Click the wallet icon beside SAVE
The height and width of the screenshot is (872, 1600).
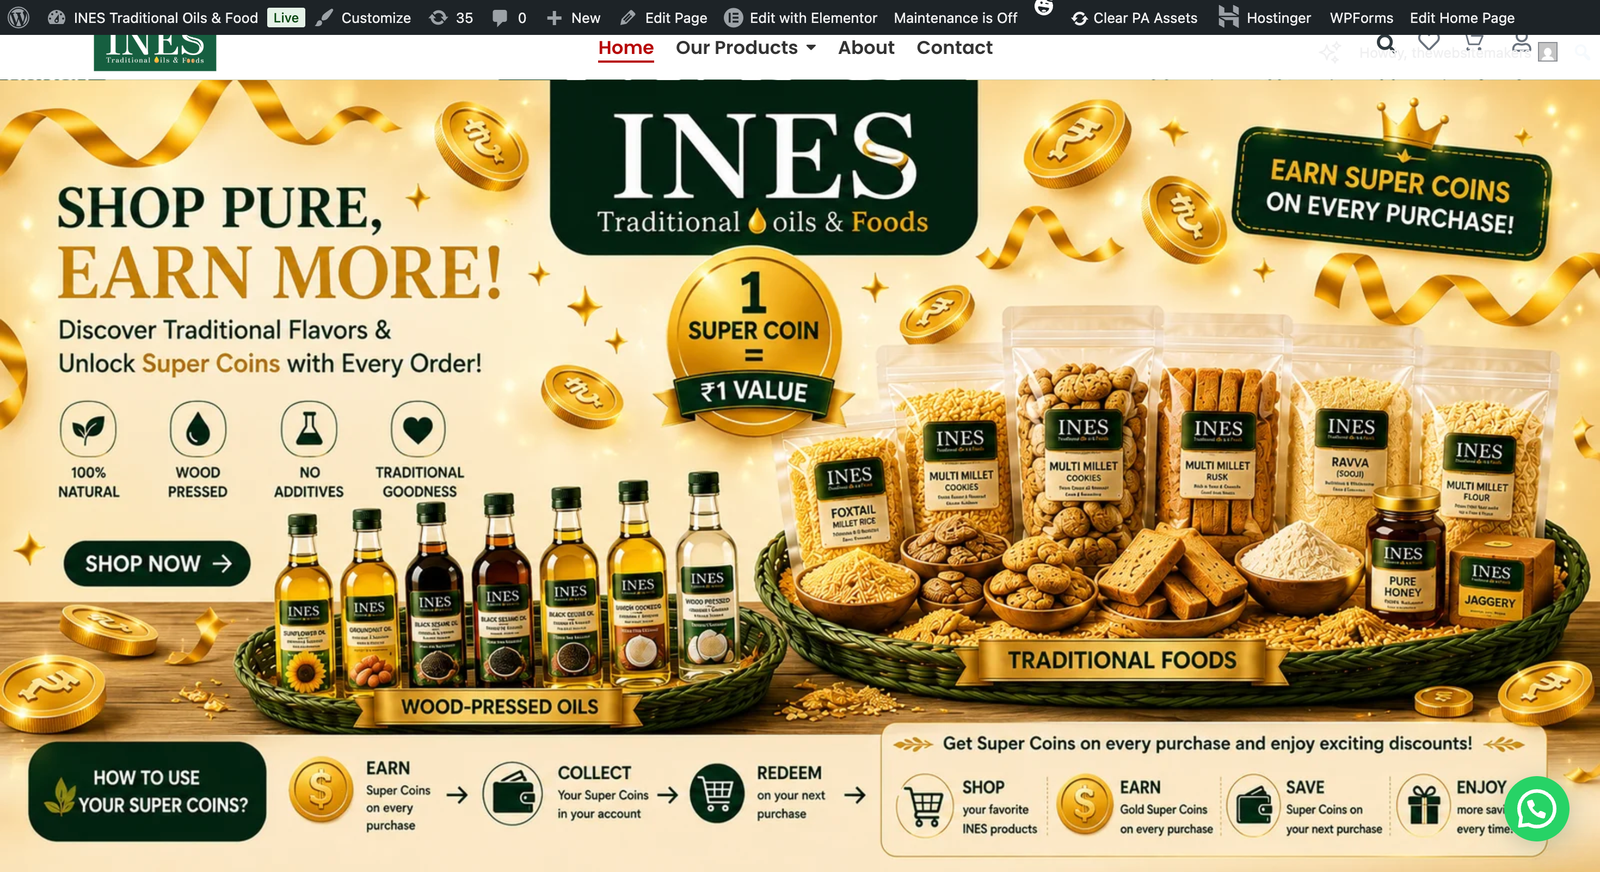pyautogui.click(x=1255, y=805)
